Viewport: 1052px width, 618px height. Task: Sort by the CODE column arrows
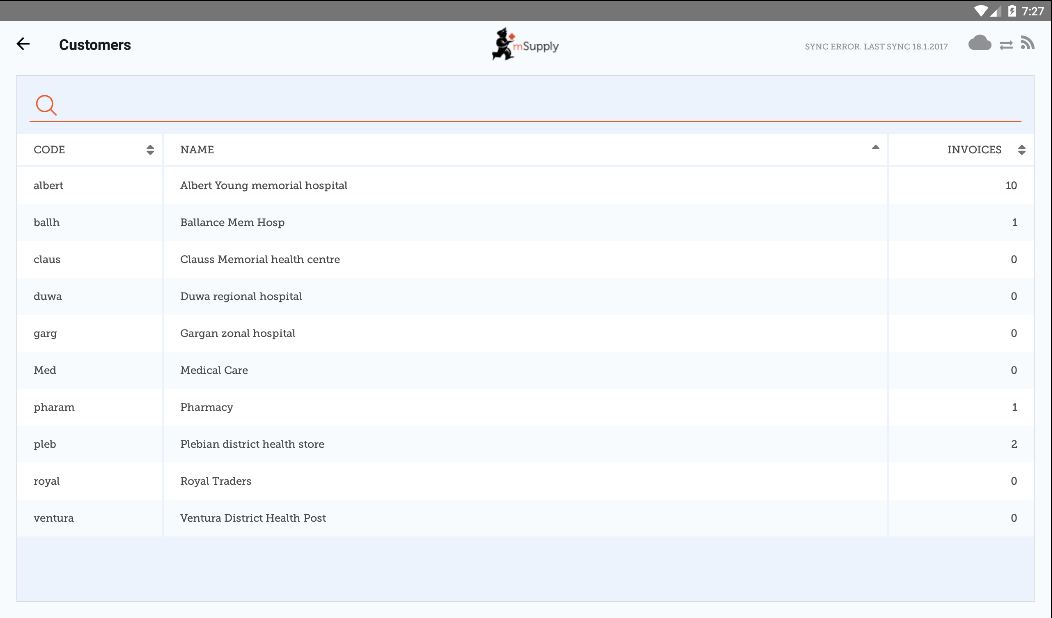[150, 150]
